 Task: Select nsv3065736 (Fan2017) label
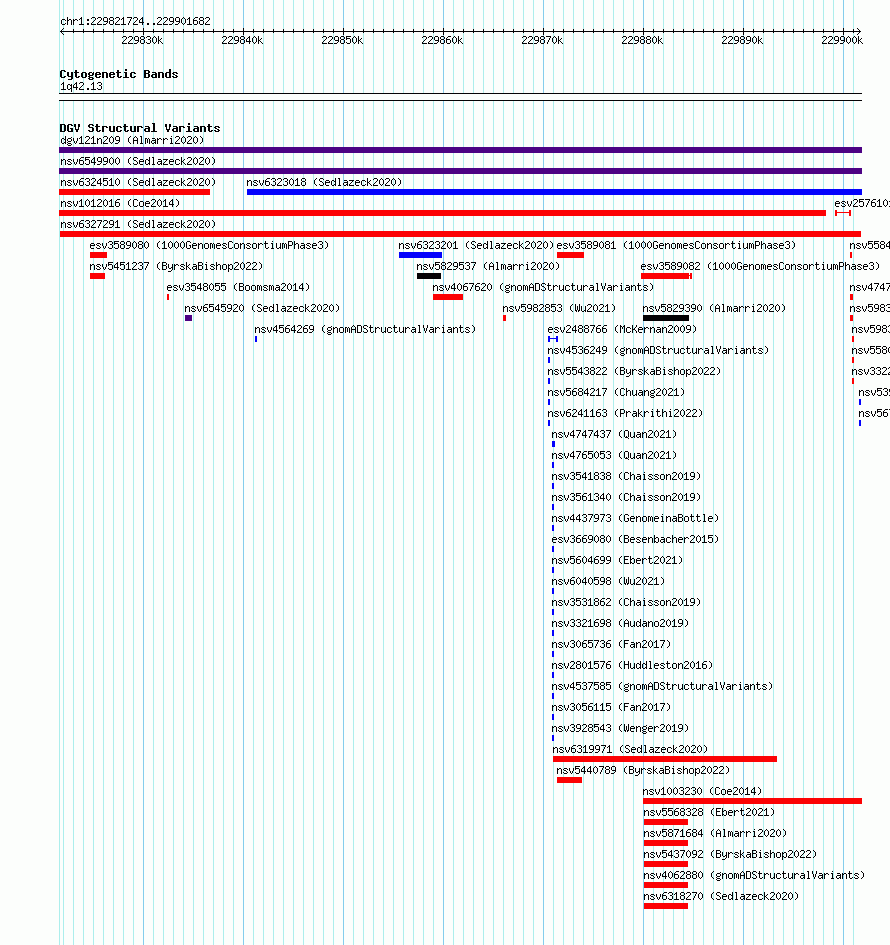click(611, 645)
